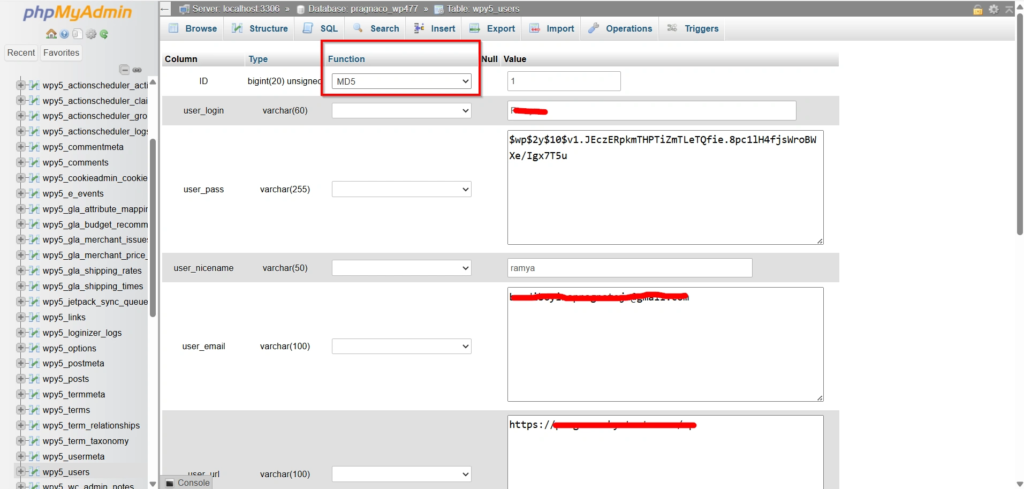Click the user_nicename field containing ramya

click(630, 268)
